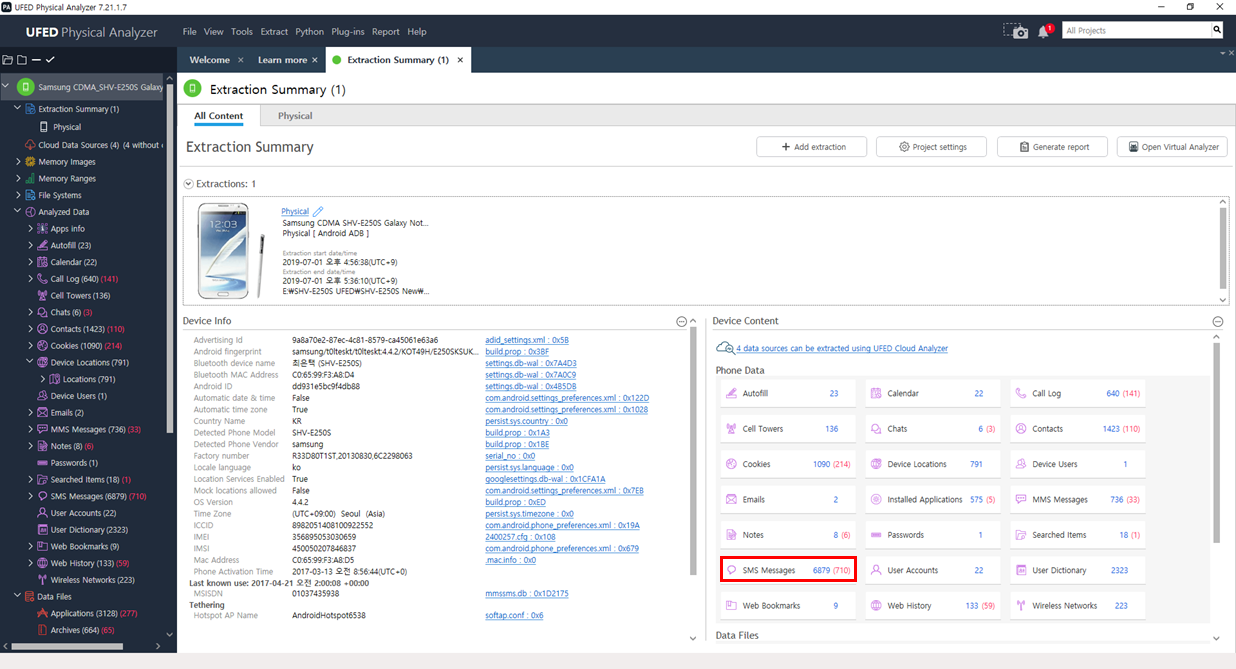
Task: Click the collapse all dash icon
Action: [36, 60]
